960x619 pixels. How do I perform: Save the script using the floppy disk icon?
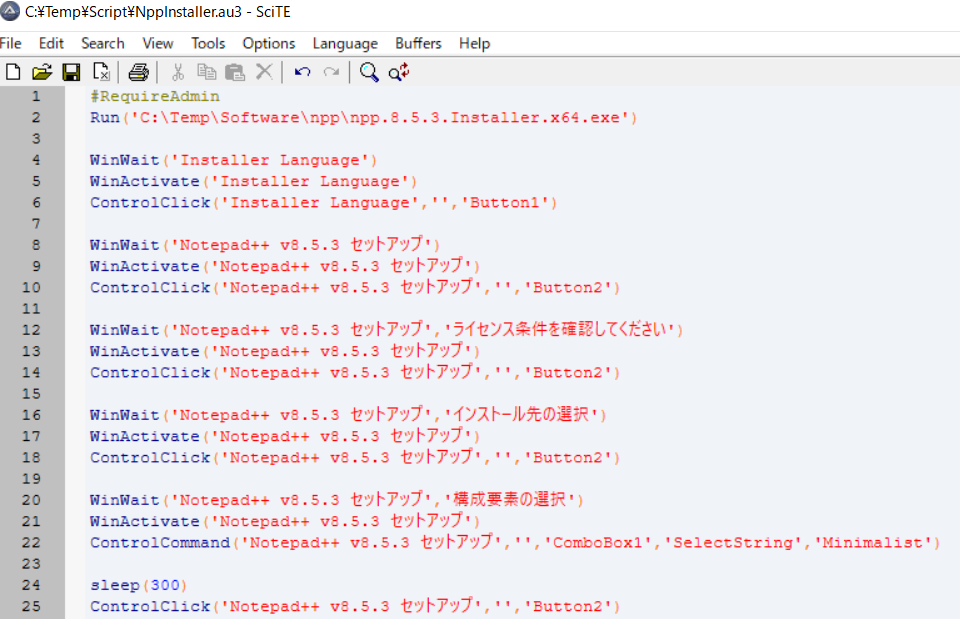click(71, 72)
